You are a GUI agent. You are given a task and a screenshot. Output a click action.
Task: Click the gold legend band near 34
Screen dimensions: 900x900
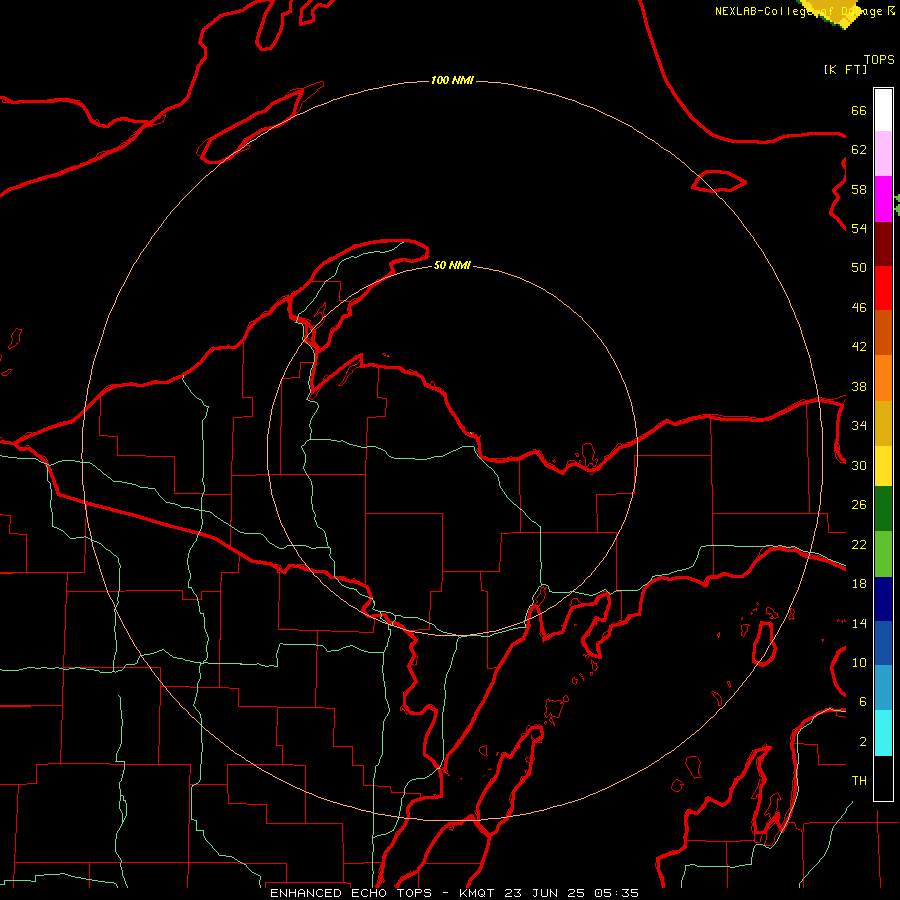point(883,423)
